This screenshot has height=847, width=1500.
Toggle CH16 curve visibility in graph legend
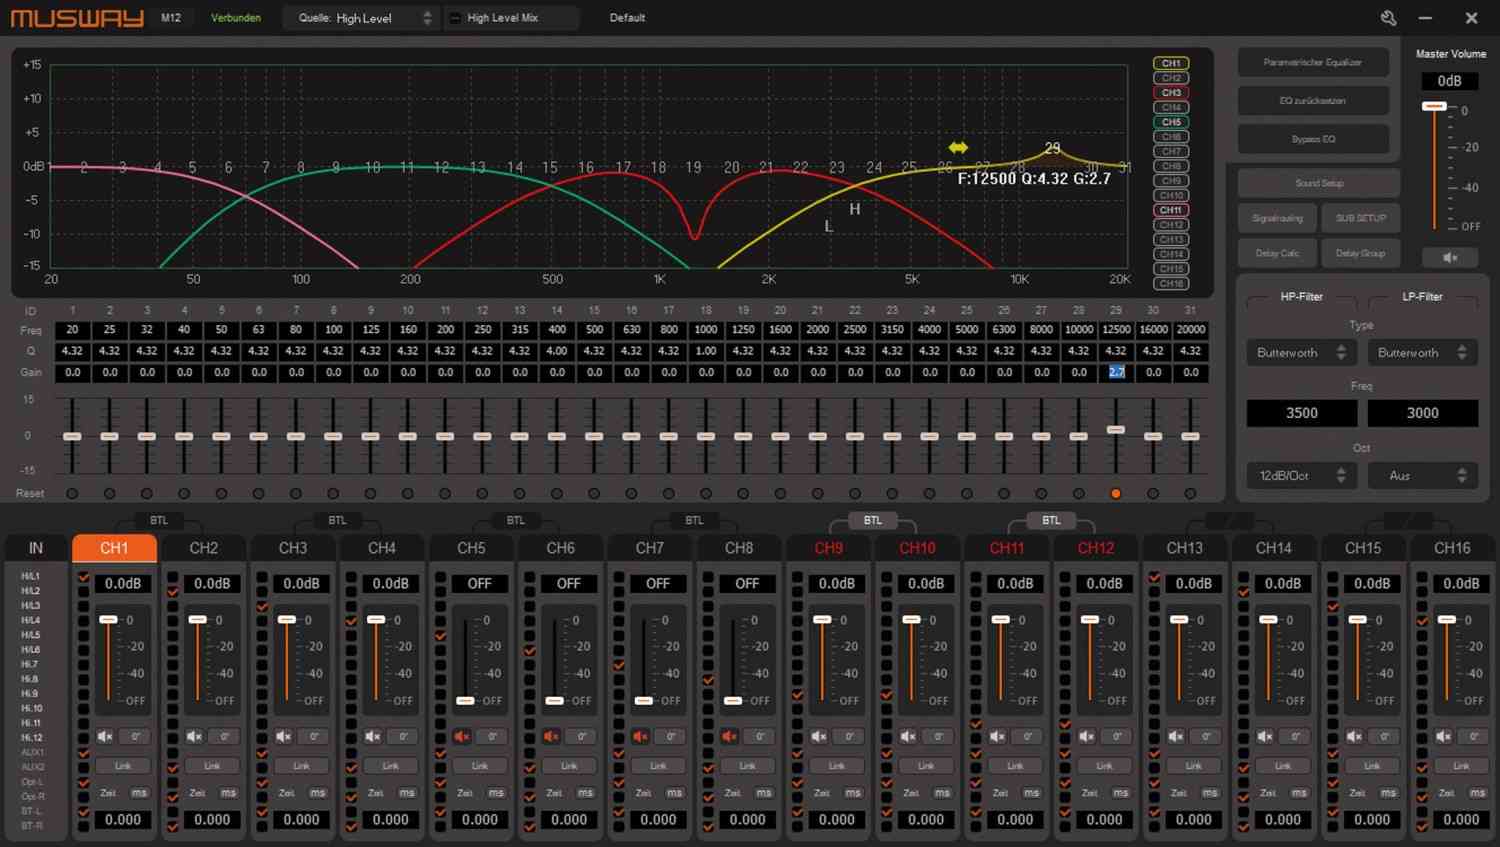pos(1171,284)
